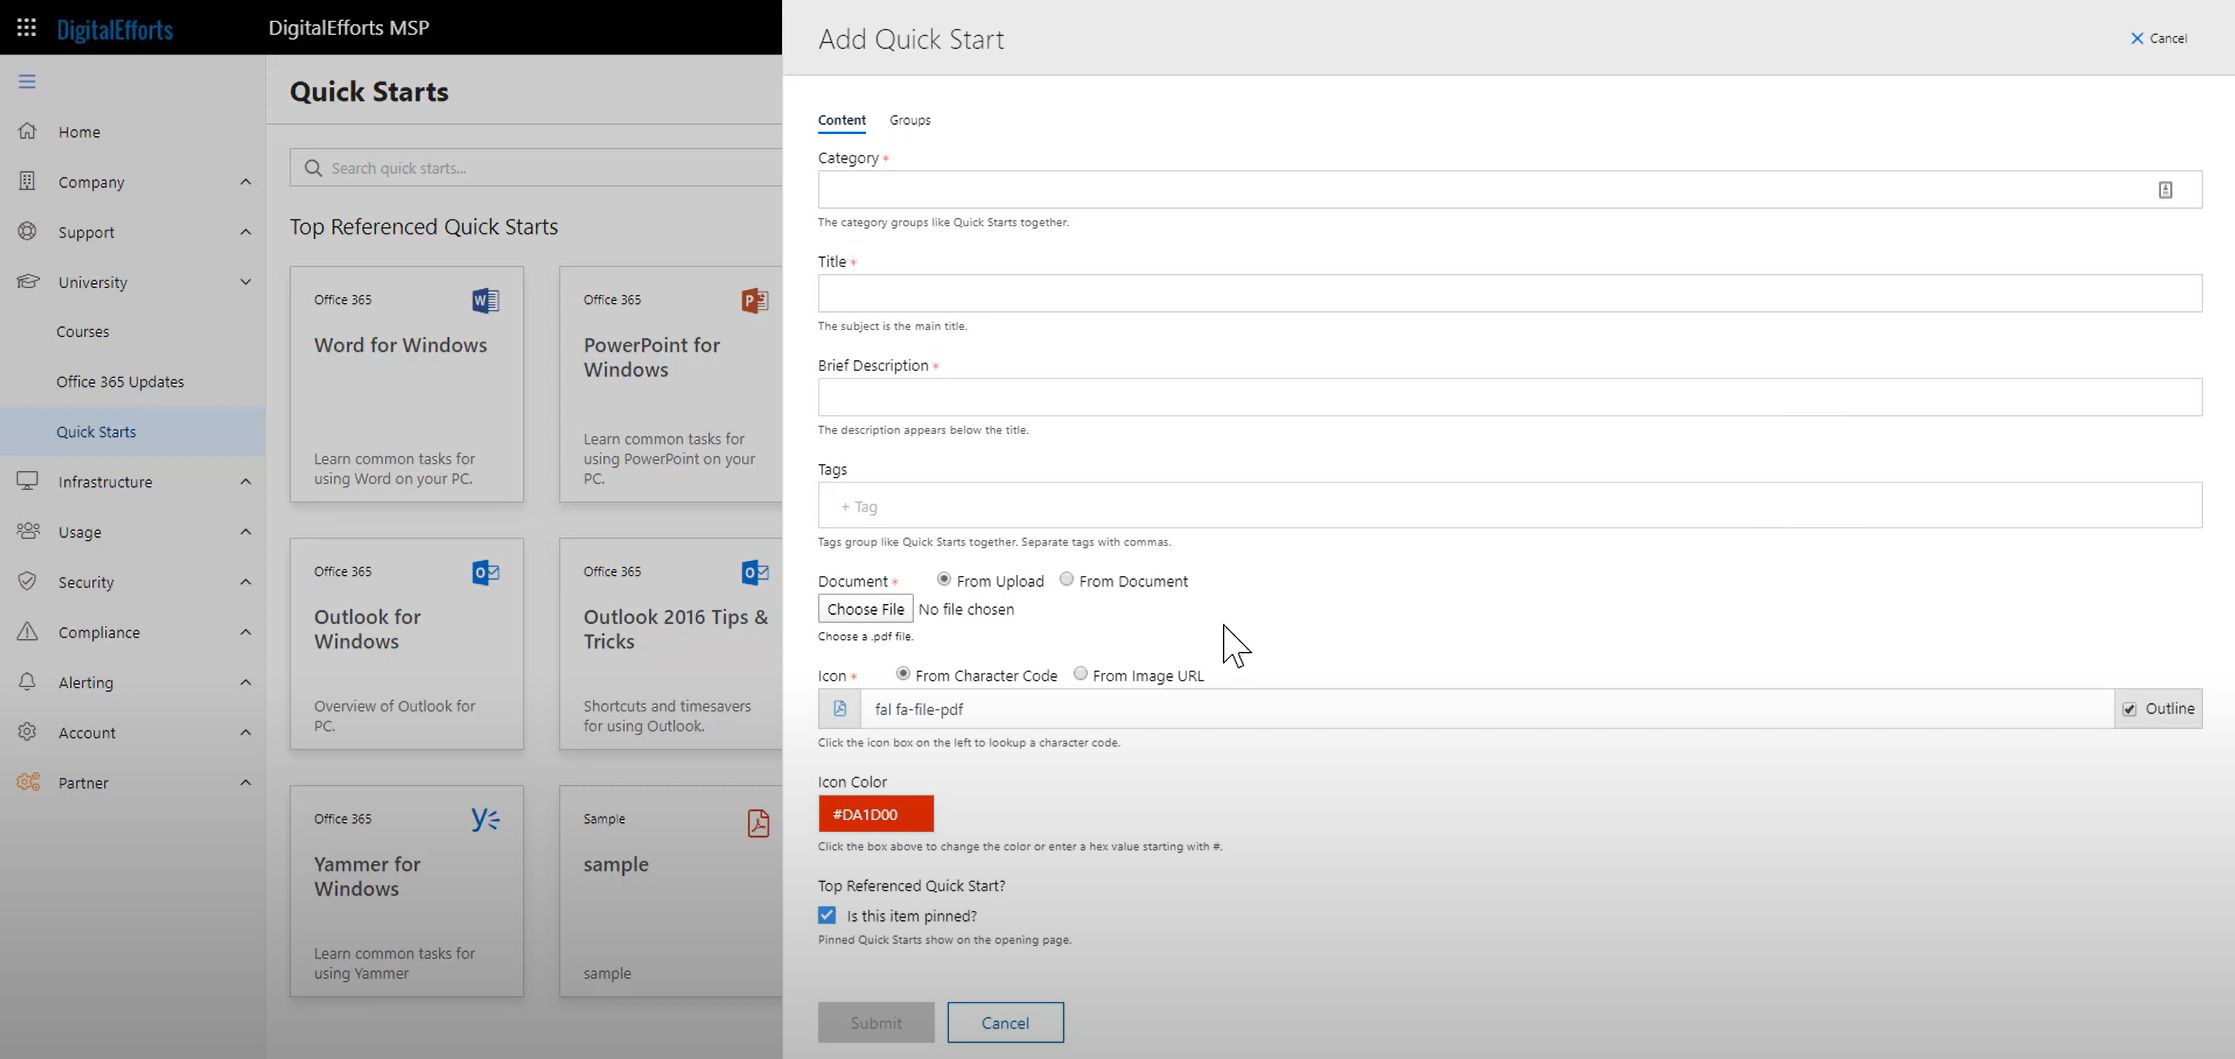Click the Usage people icon
The height and width of the screenshot is (1059, 2235).
[x=28, y=531]
